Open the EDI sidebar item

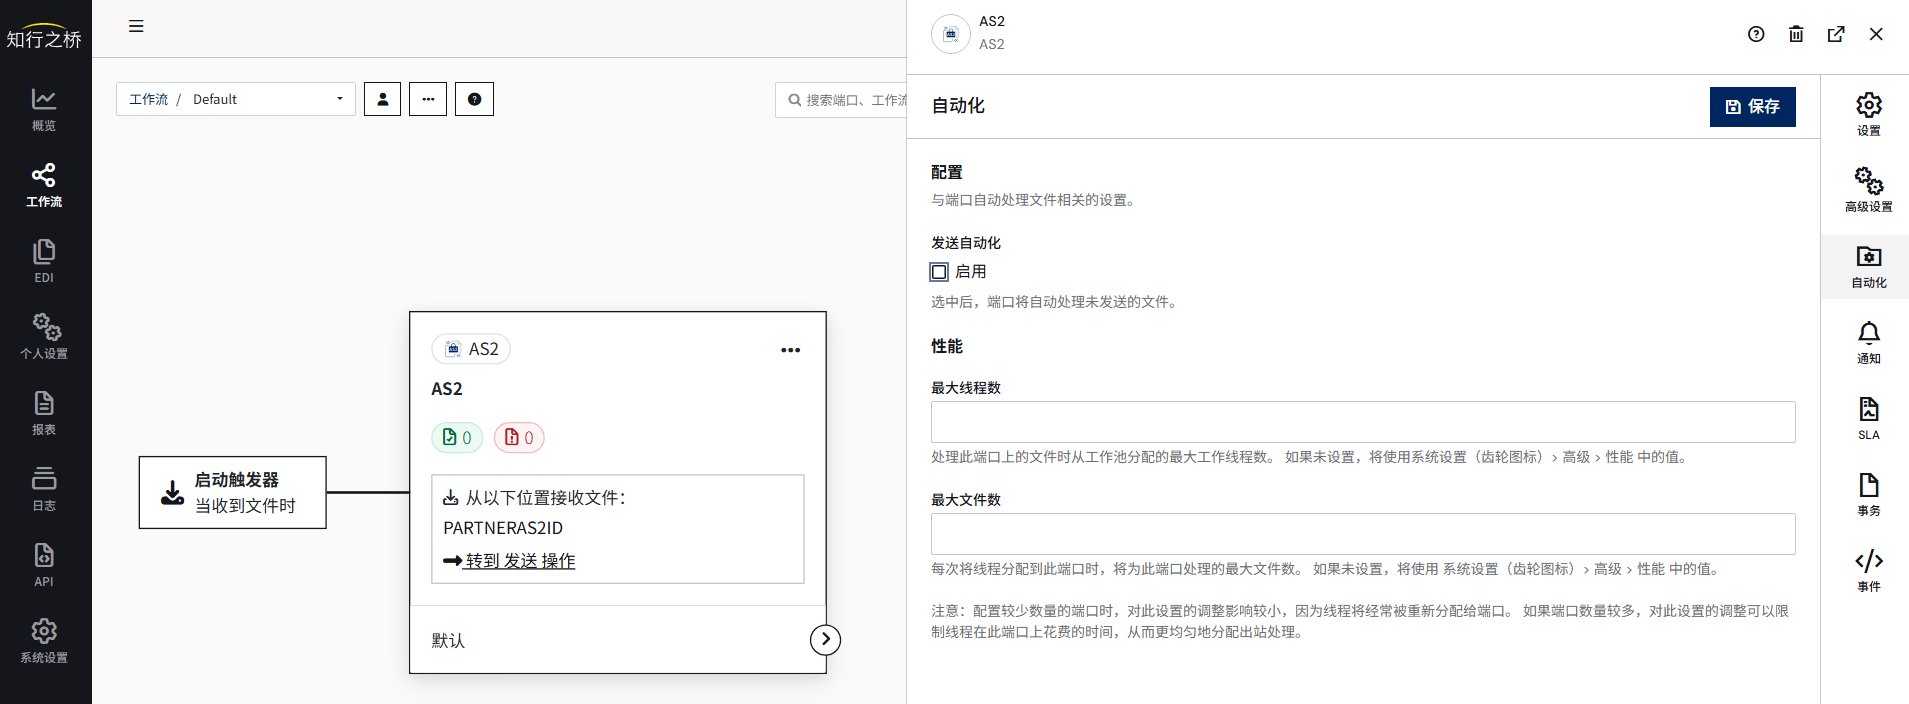coord(44,262)
